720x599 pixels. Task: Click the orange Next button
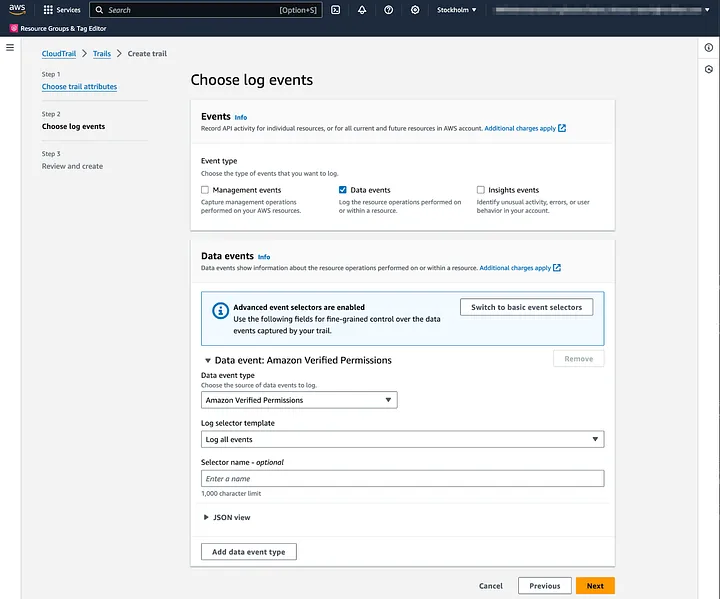tap(595, 586)
